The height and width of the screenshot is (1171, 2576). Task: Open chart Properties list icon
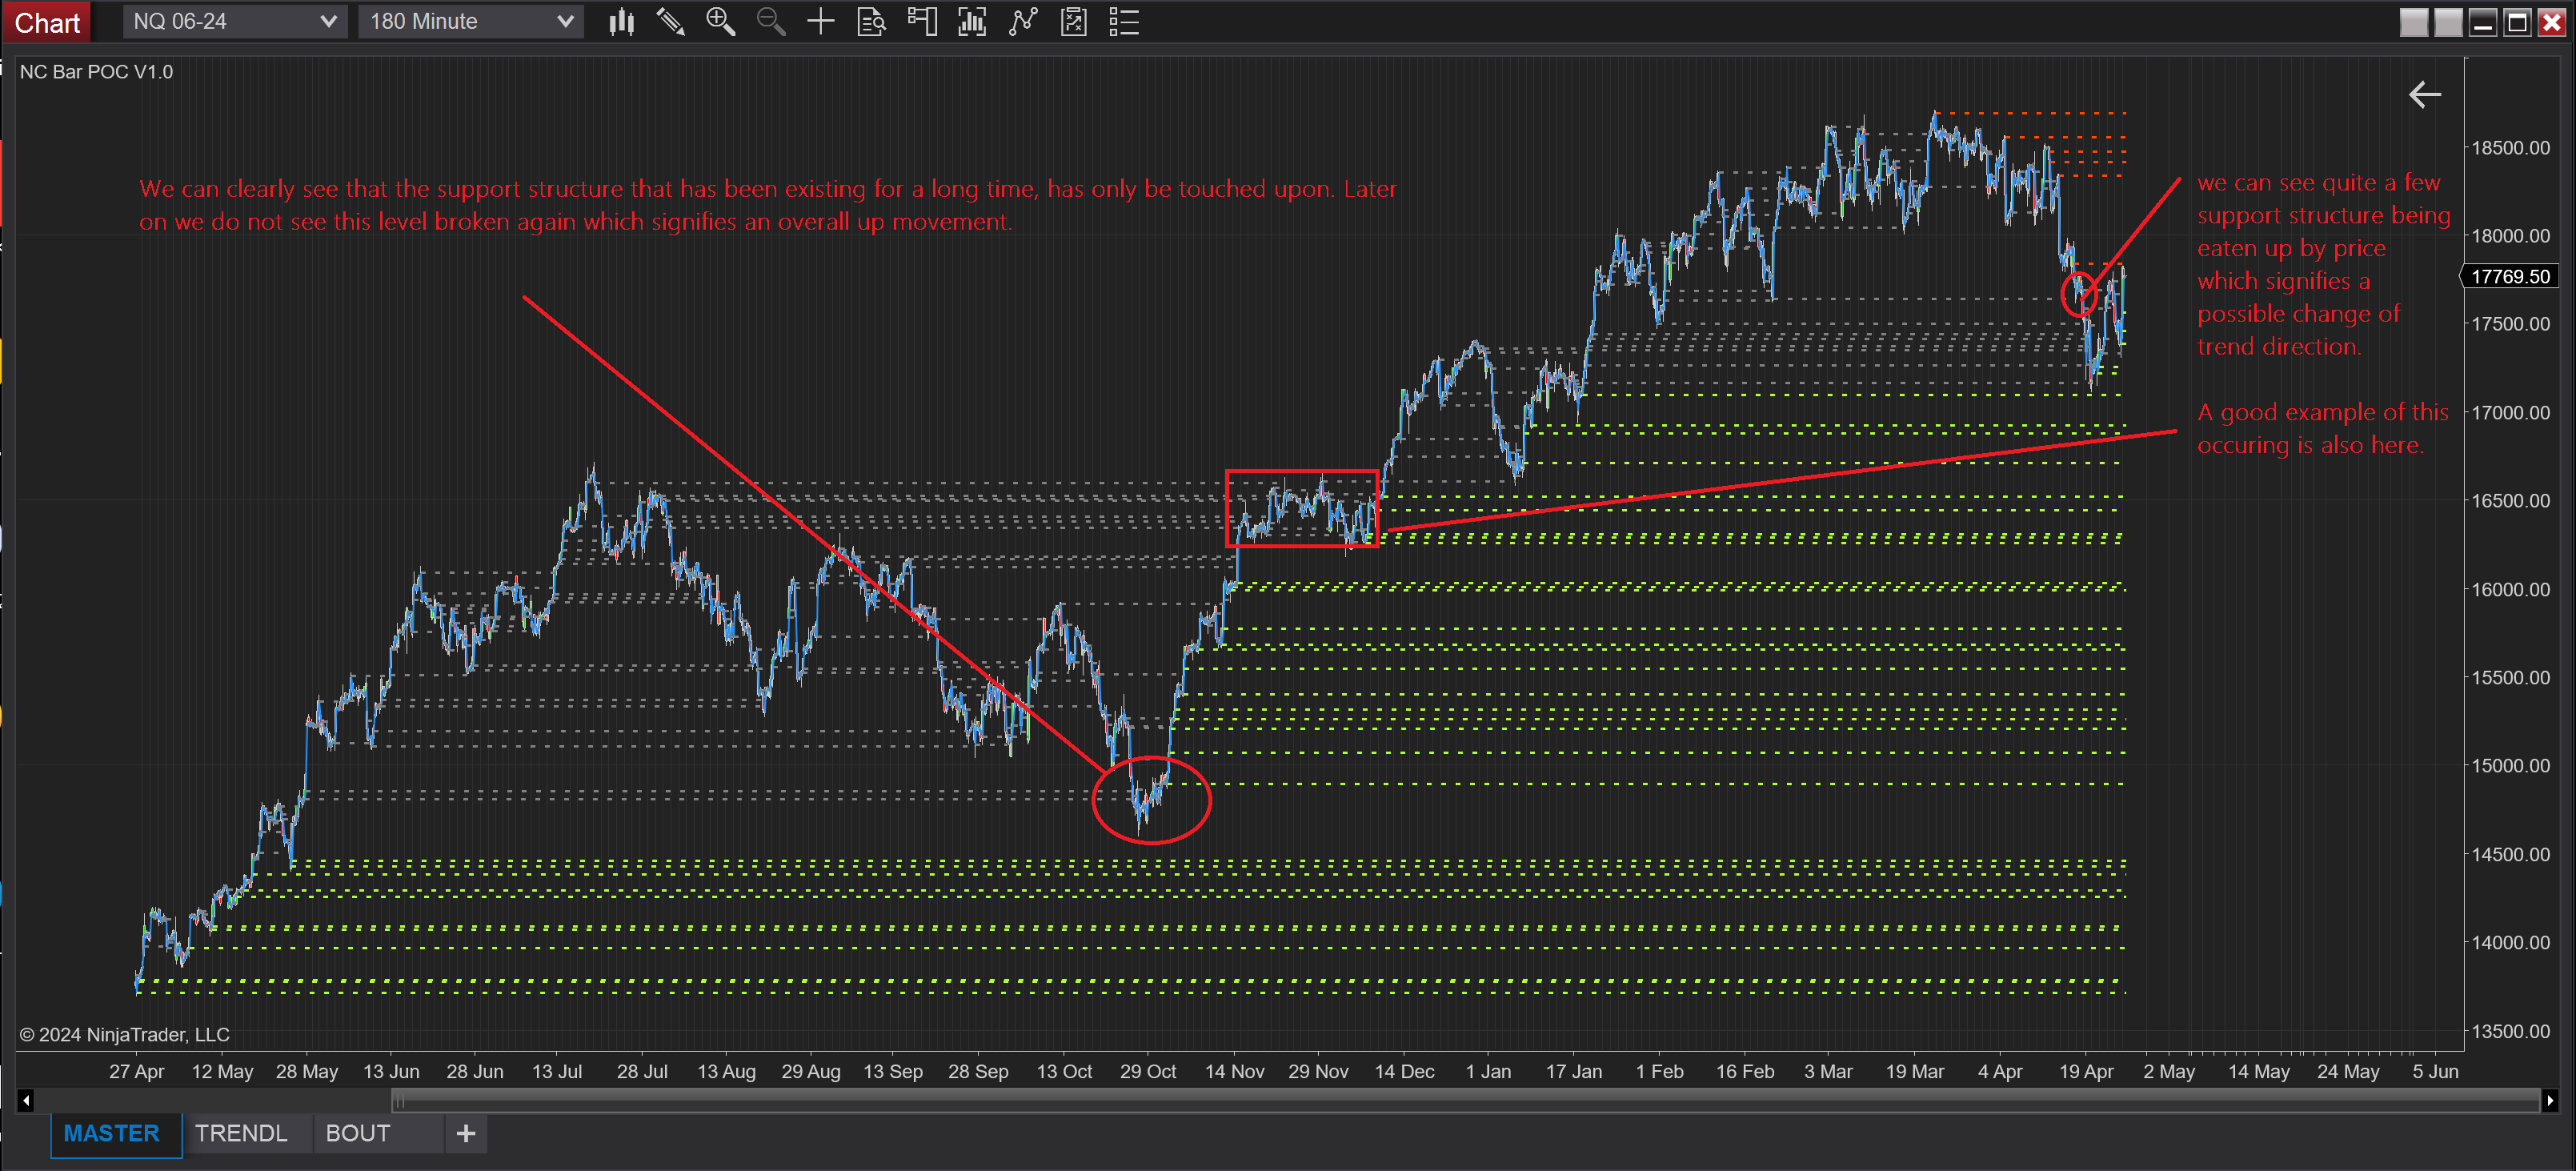[1124, 21]
